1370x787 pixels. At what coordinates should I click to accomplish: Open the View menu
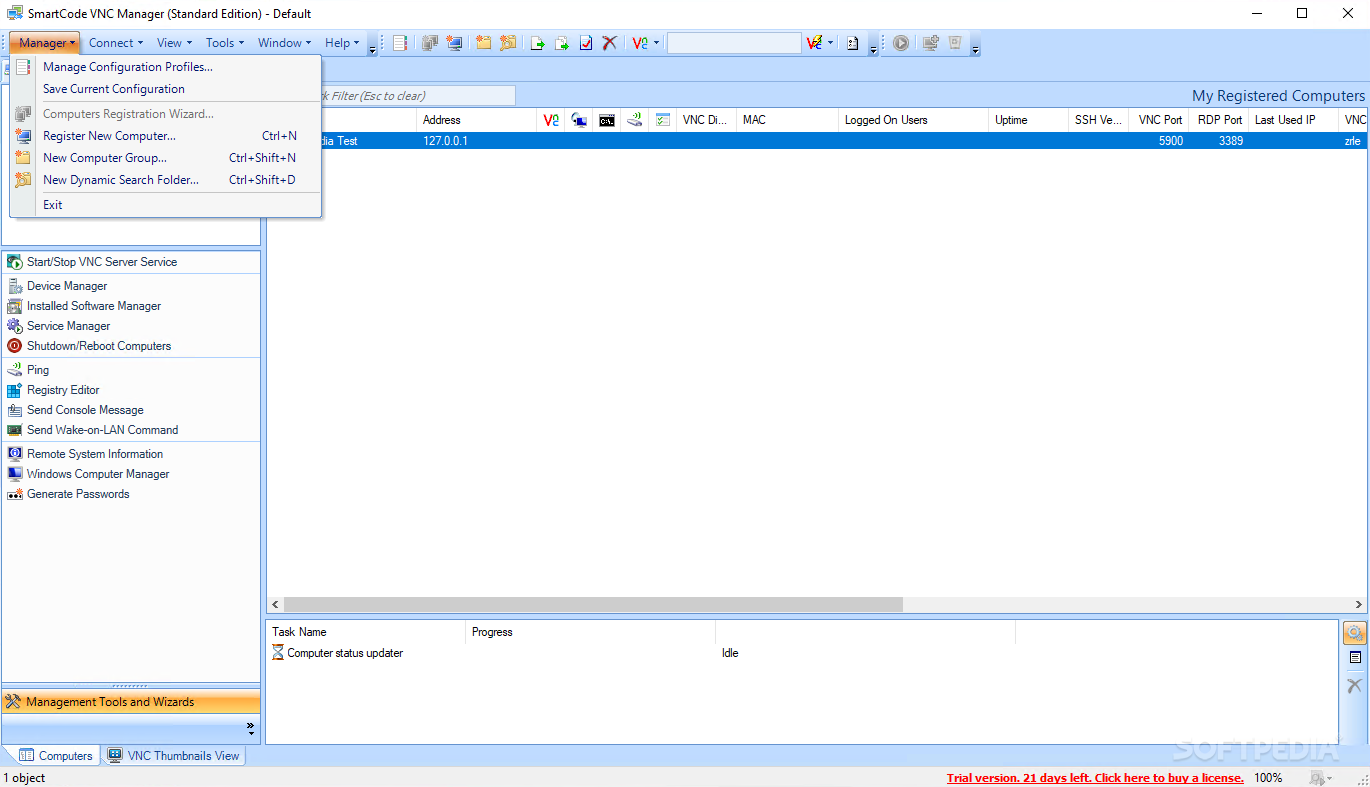(x=175, y=43)
